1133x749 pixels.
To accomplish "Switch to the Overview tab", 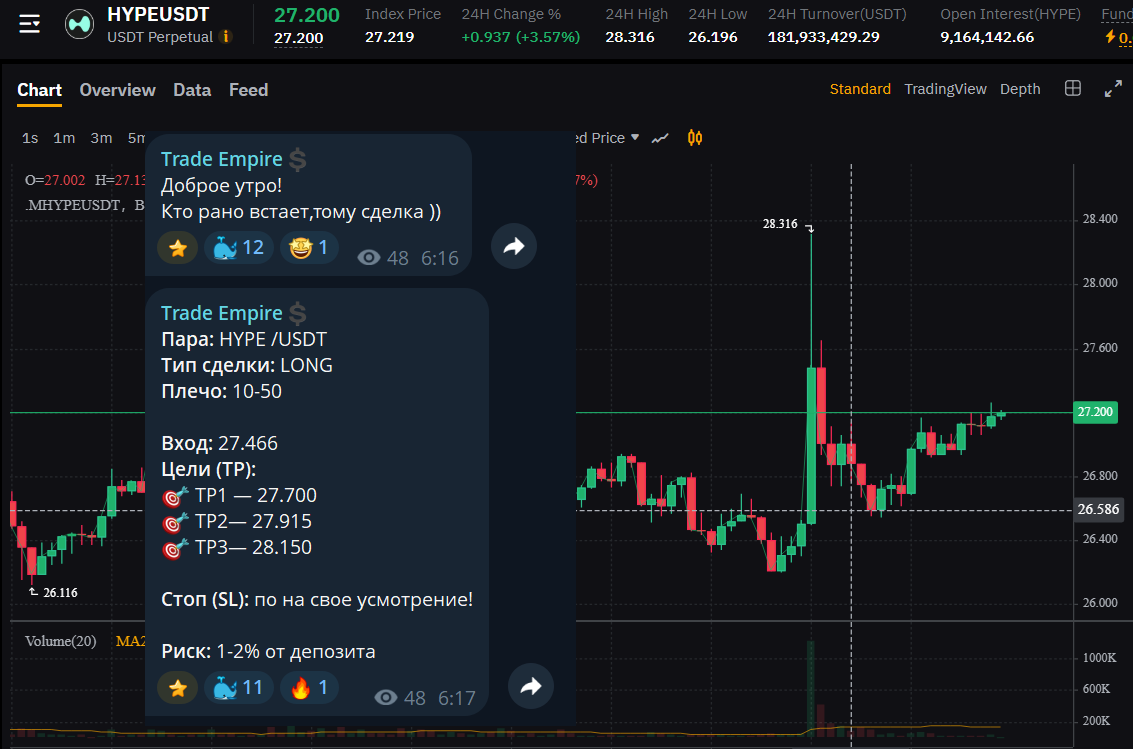I will pos(117,90).
